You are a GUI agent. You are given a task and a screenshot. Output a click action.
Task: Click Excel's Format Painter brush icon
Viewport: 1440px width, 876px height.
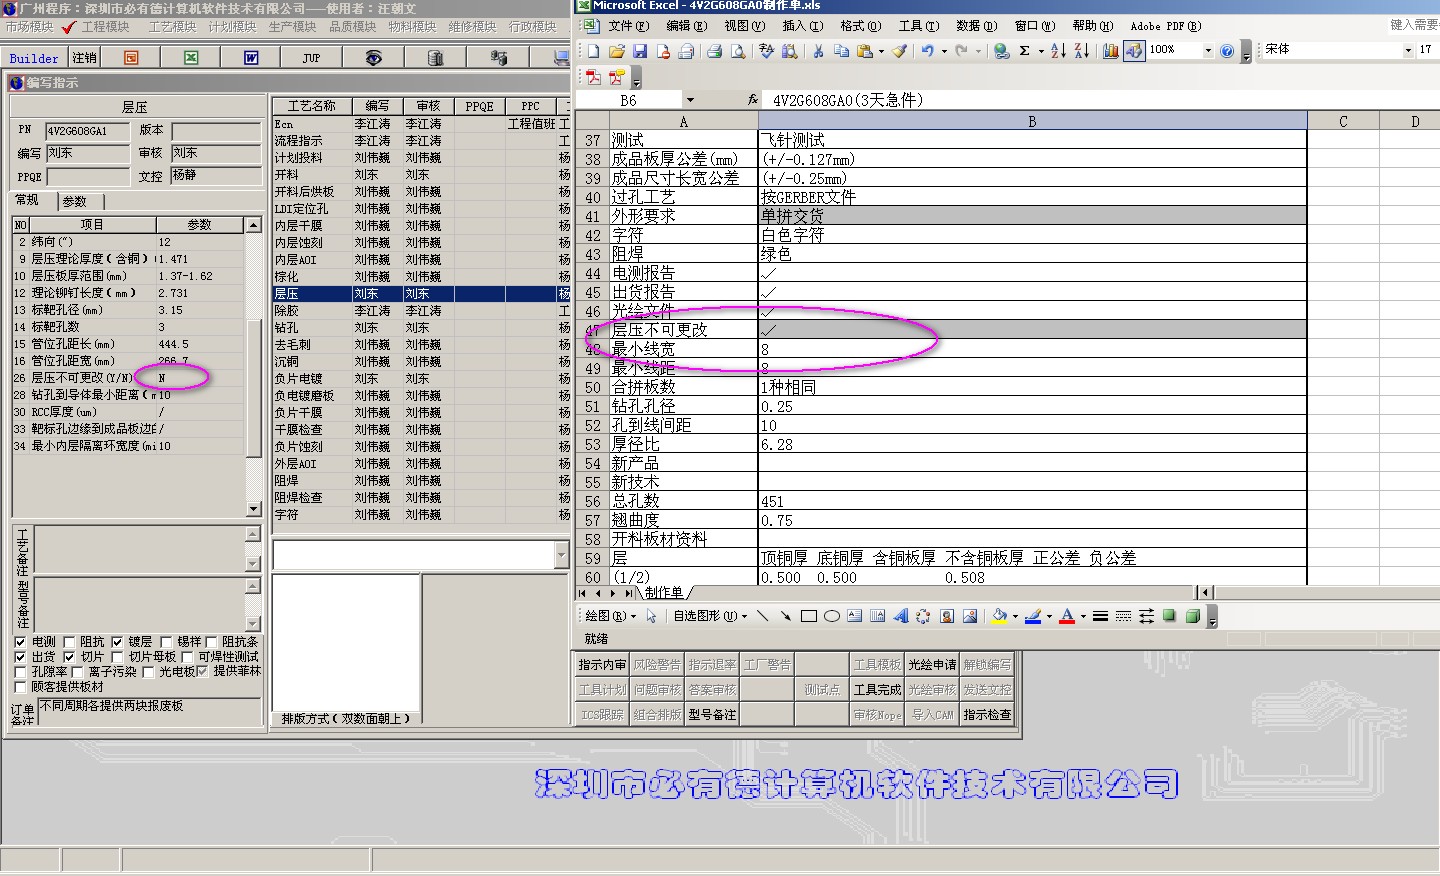pos(900,50)
